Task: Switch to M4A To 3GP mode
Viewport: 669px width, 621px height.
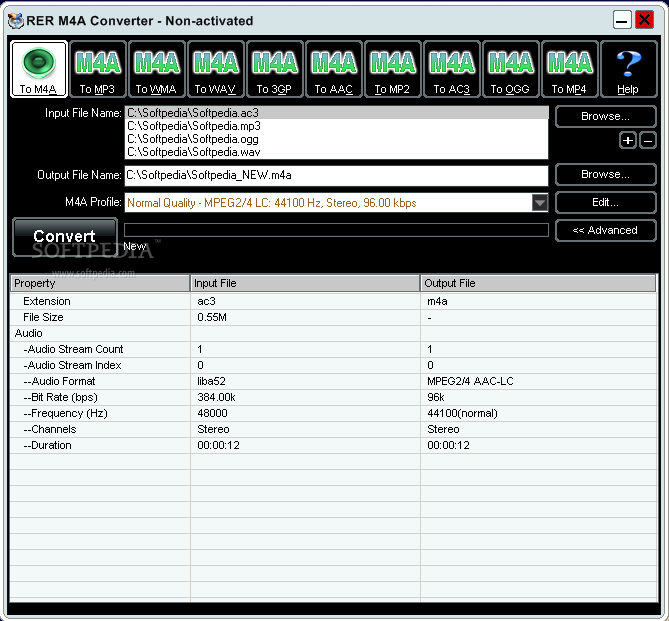Action: click(x=275, y=69)
